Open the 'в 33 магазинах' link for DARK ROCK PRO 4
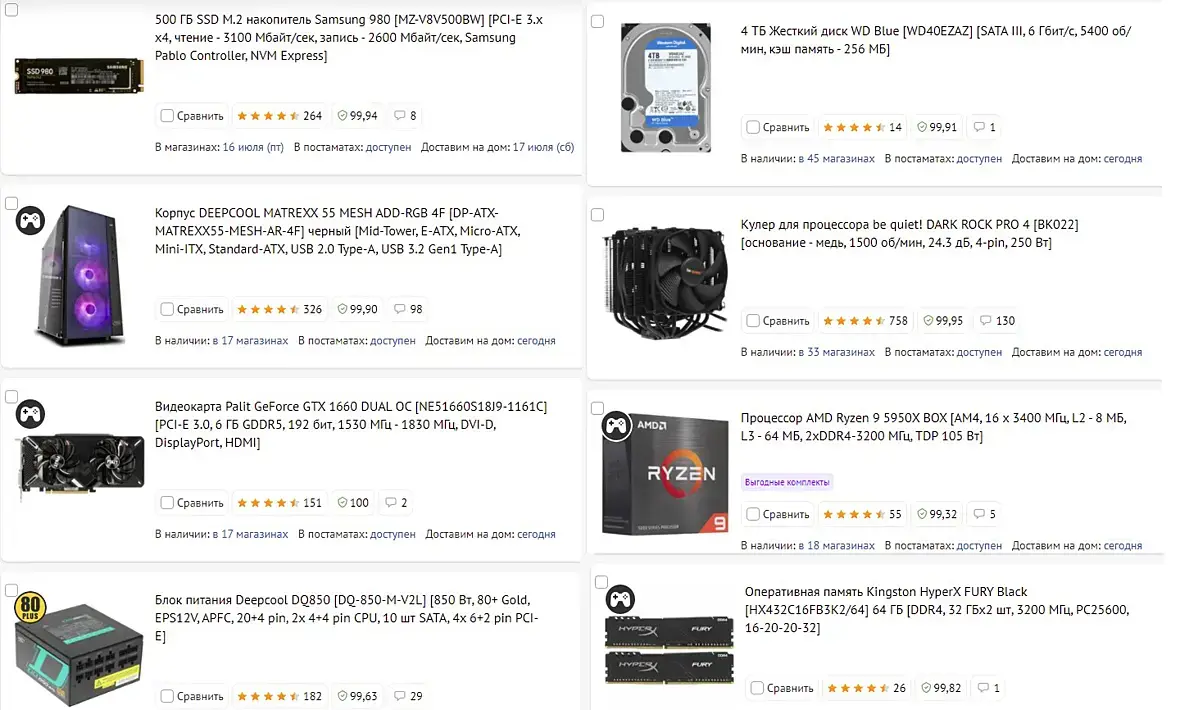The image size is (1180, 710). 837,352
